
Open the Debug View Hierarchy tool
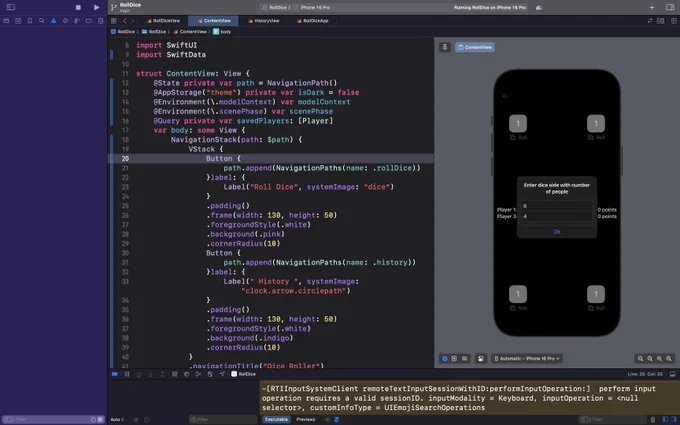click(186, 374)
